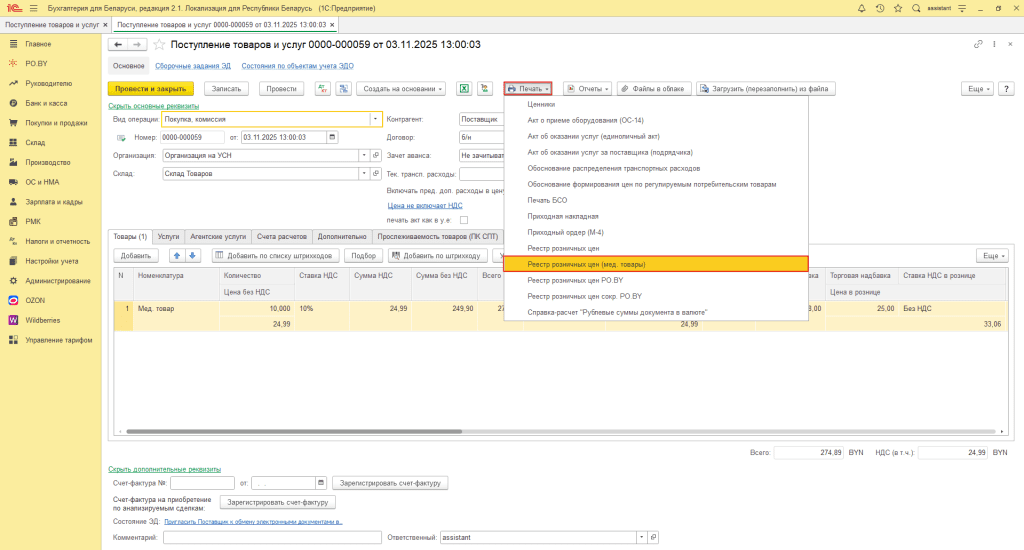Click the 'Провести и закрыть' button

coord(151,89)
